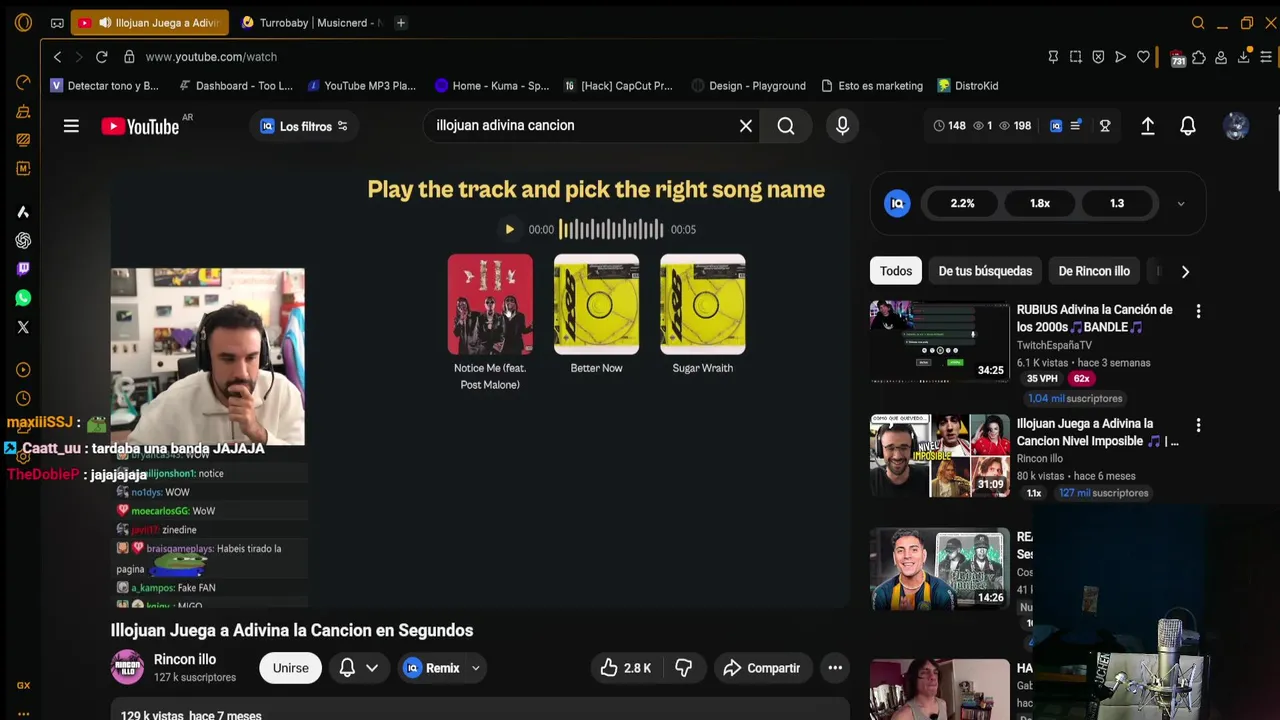Open Home - Kuma bookmark
1280x720 pixels.
pyautogui.click(x=492, y=86)
